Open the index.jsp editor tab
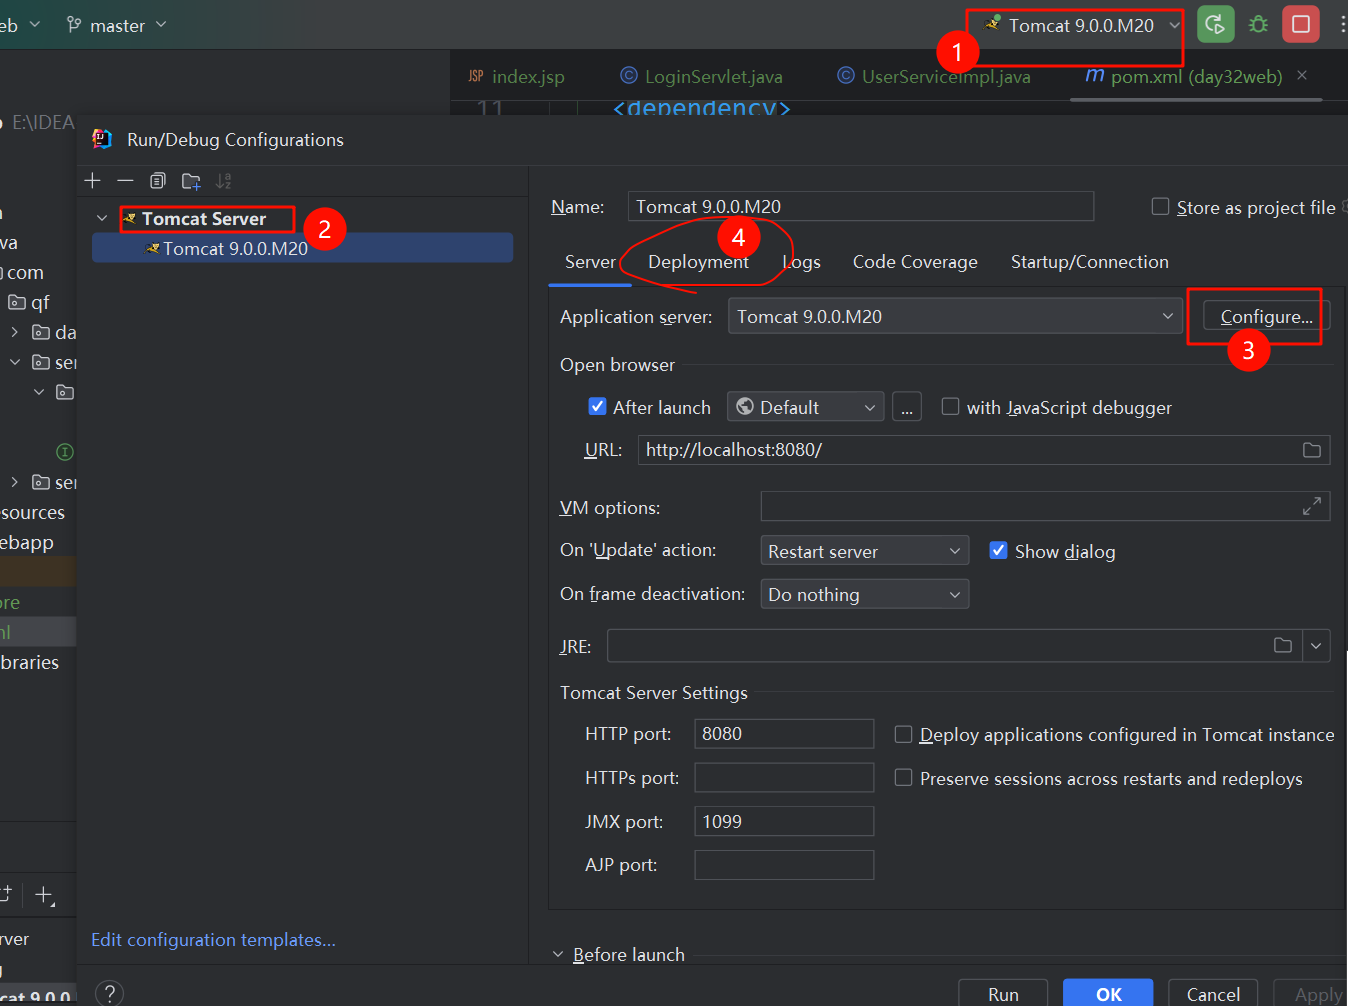The width and height of the screenshot is (1348, 1006). 517,76
